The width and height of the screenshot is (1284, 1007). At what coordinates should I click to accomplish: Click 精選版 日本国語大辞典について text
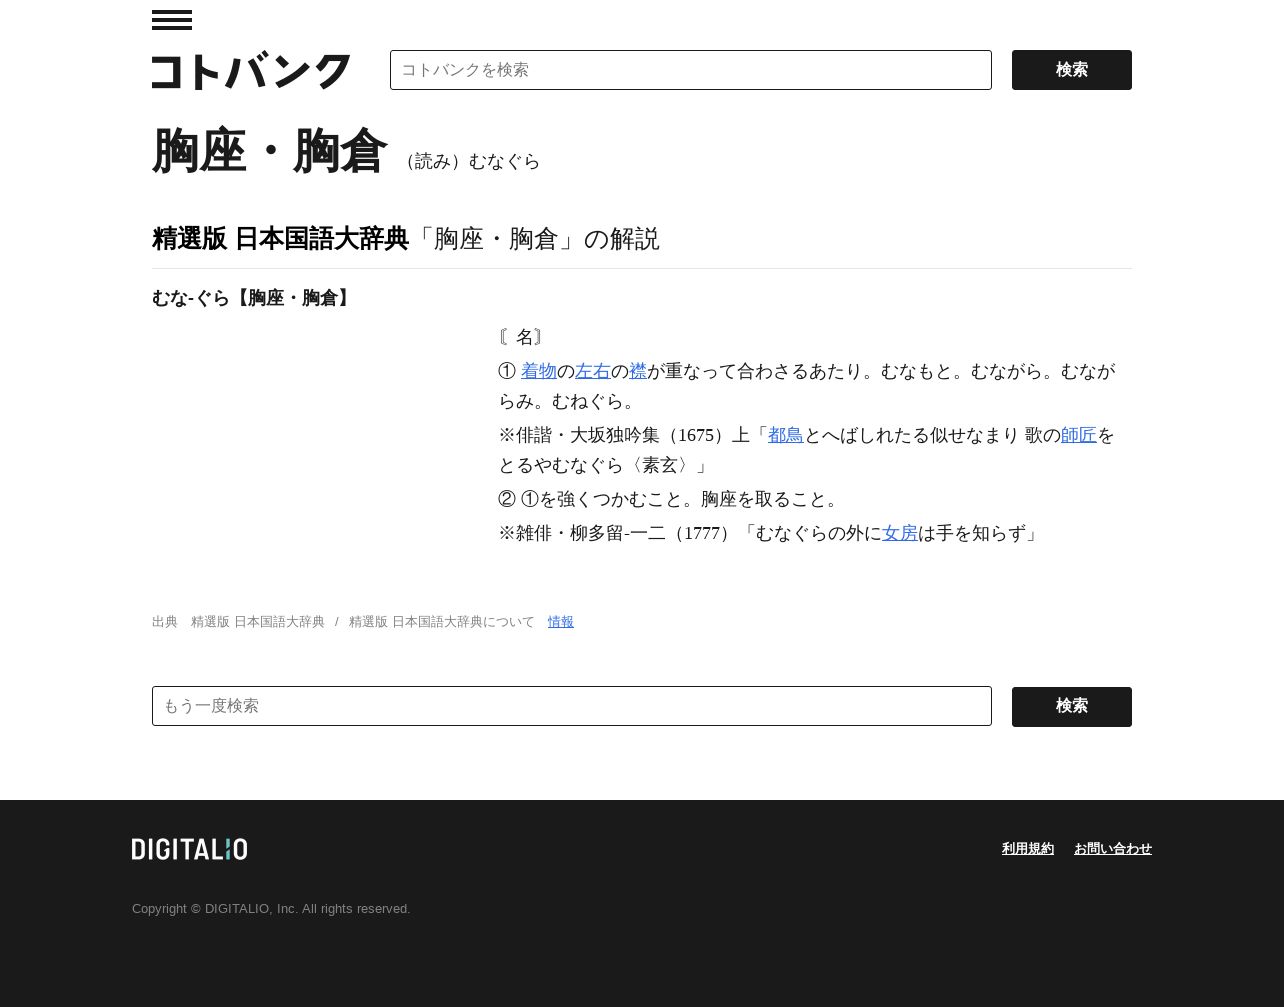442,622
